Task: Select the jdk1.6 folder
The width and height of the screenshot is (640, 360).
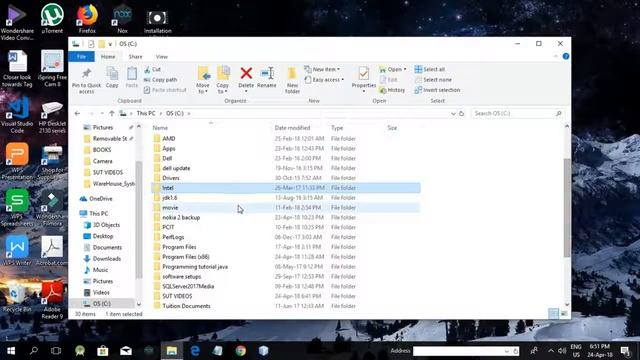Action: [x=286, y=198]
